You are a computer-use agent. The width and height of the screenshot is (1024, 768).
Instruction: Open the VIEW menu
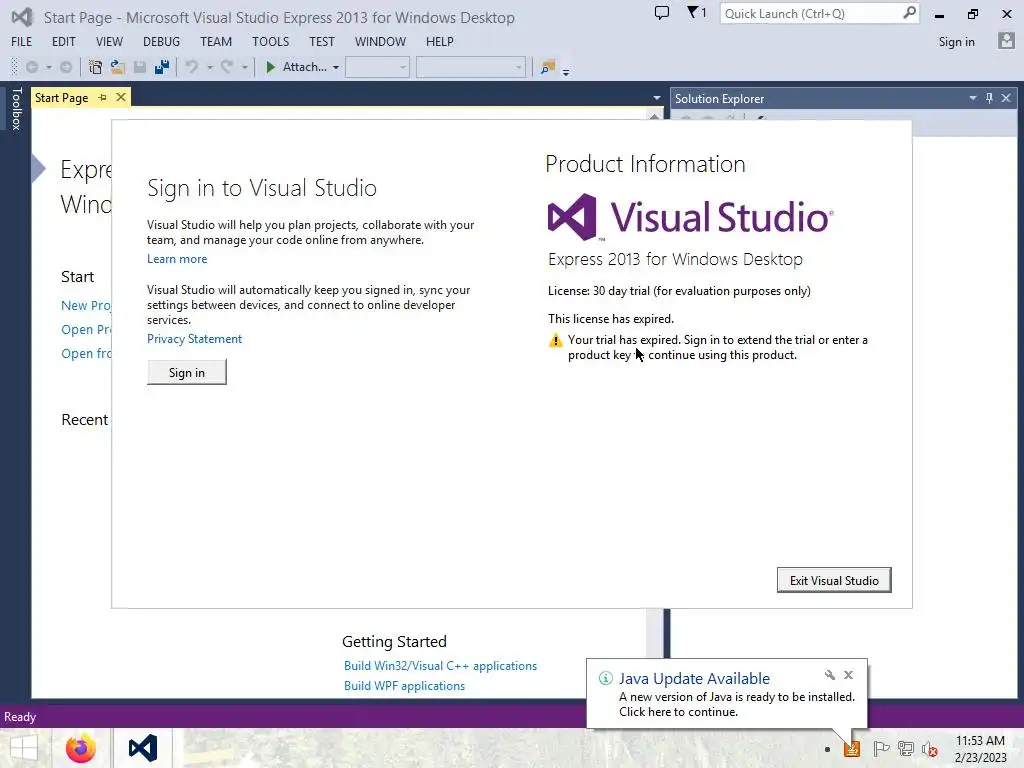(x=109, y=41)
